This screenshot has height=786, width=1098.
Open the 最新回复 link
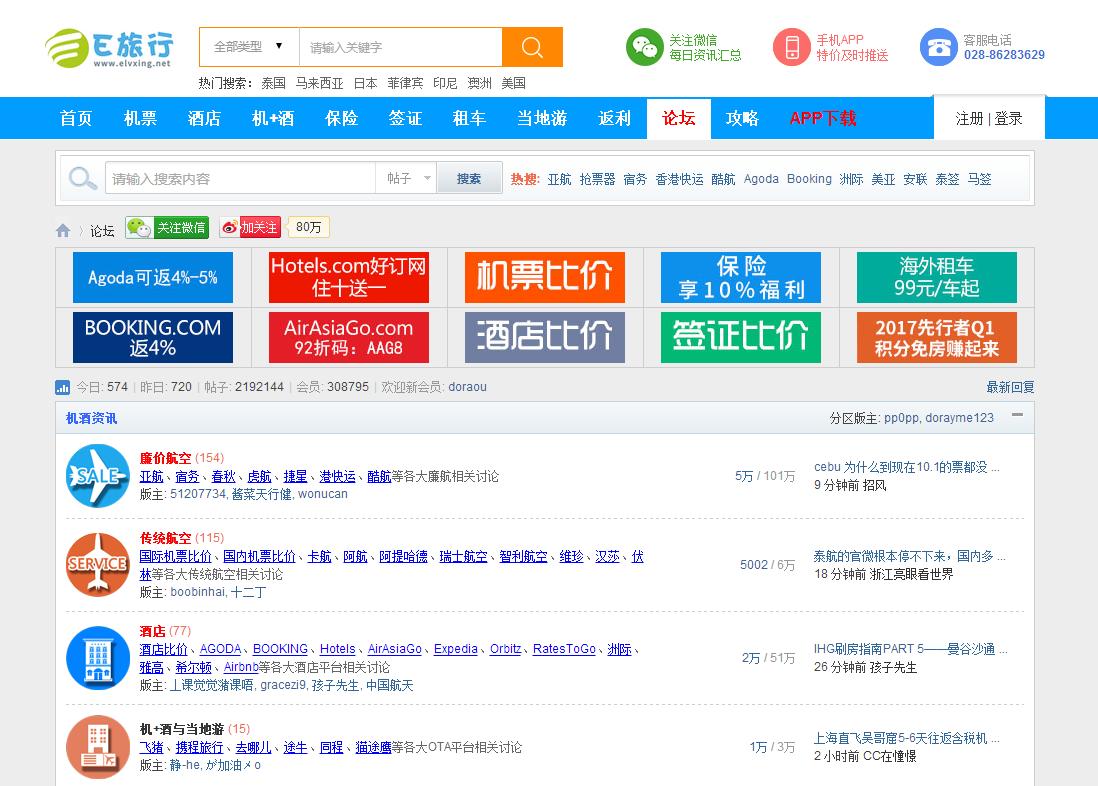tap(1011, 387)
